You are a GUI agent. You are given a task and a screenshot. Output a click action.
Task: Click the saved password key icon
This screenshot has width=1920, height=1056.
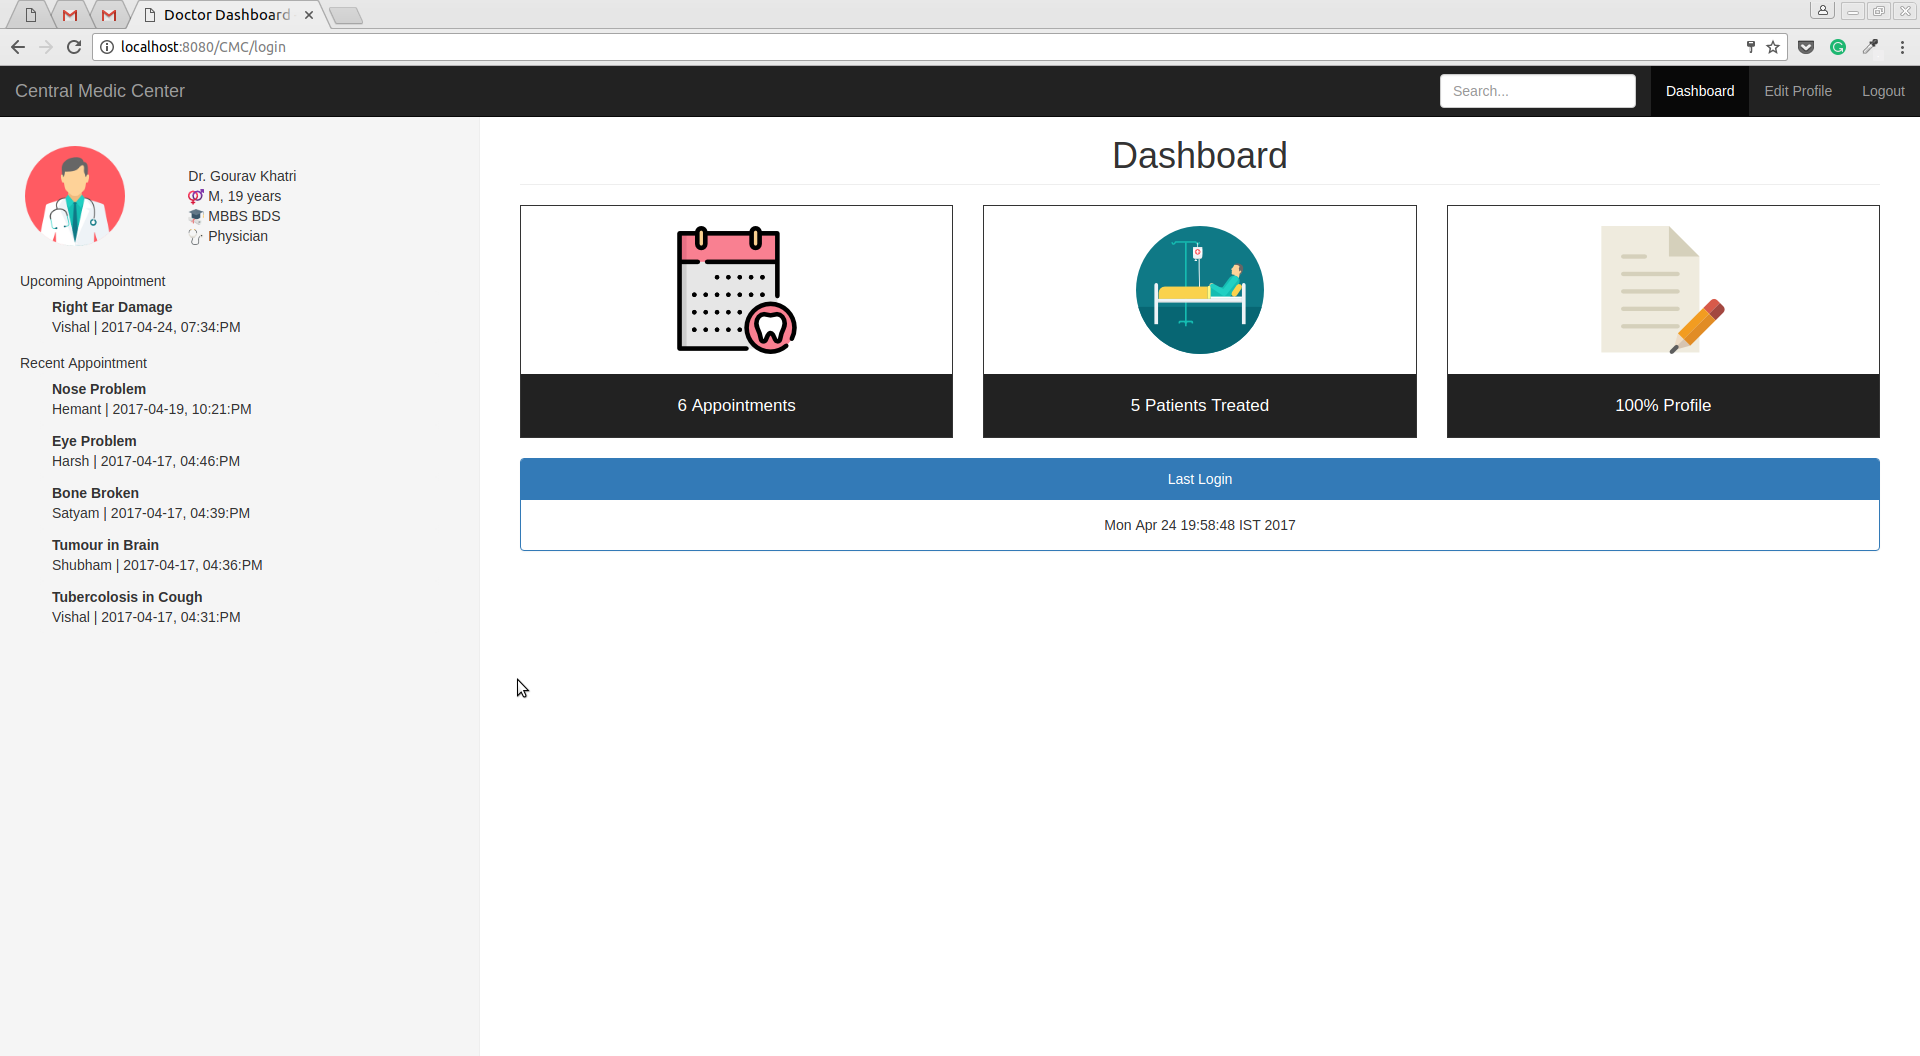[x=1751, y=47]
